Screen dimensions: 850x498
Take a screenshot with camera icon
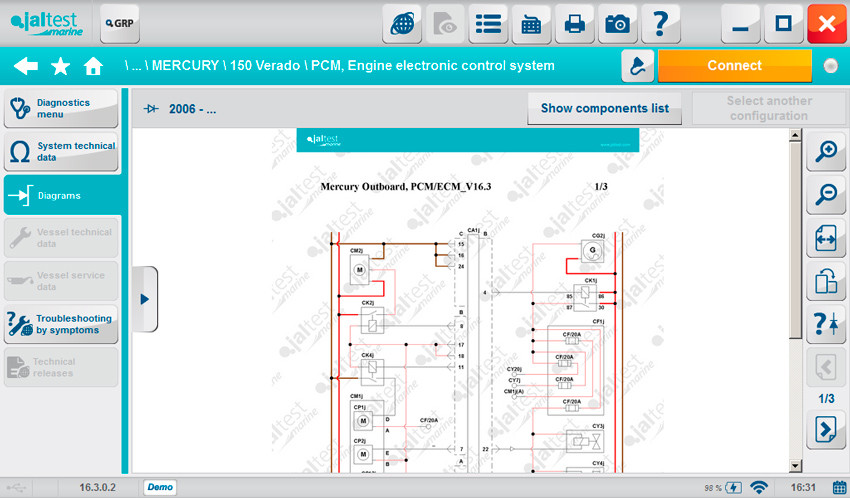click(x=617, y=24)
